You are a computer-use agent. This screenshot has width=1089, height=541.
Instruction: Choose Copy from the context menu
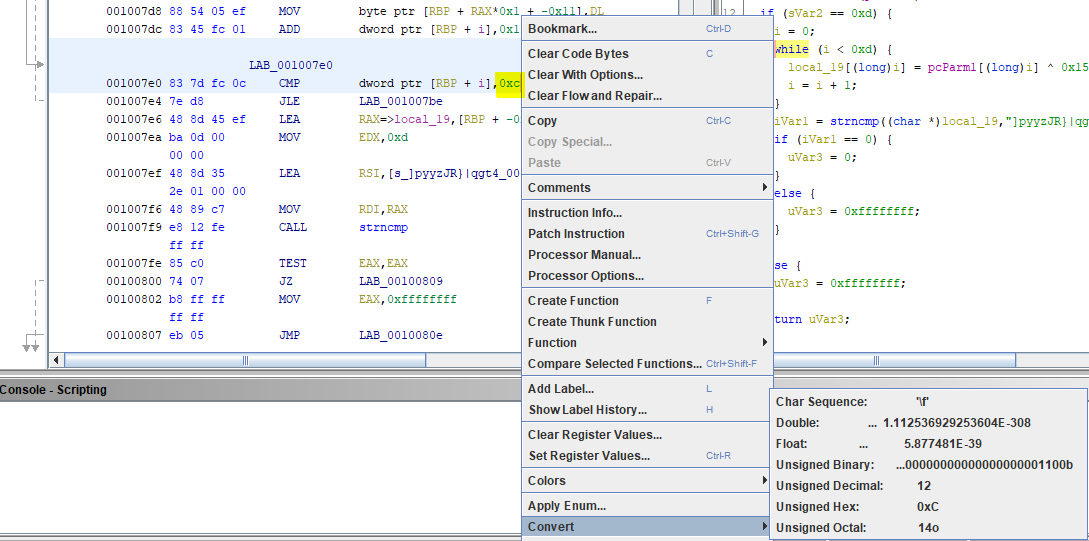647,121
